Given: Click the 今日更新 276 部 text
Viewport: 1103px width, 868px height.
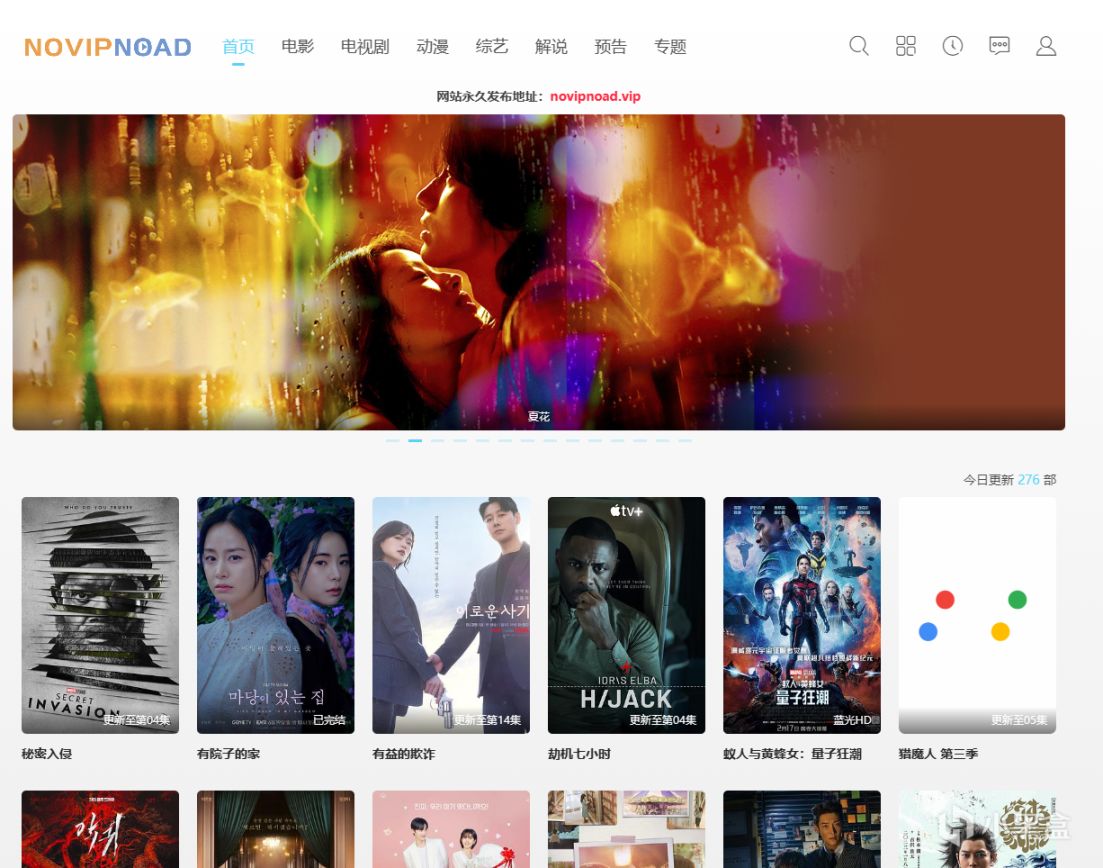Looking at the screenshot, I should coord(1009,480).
